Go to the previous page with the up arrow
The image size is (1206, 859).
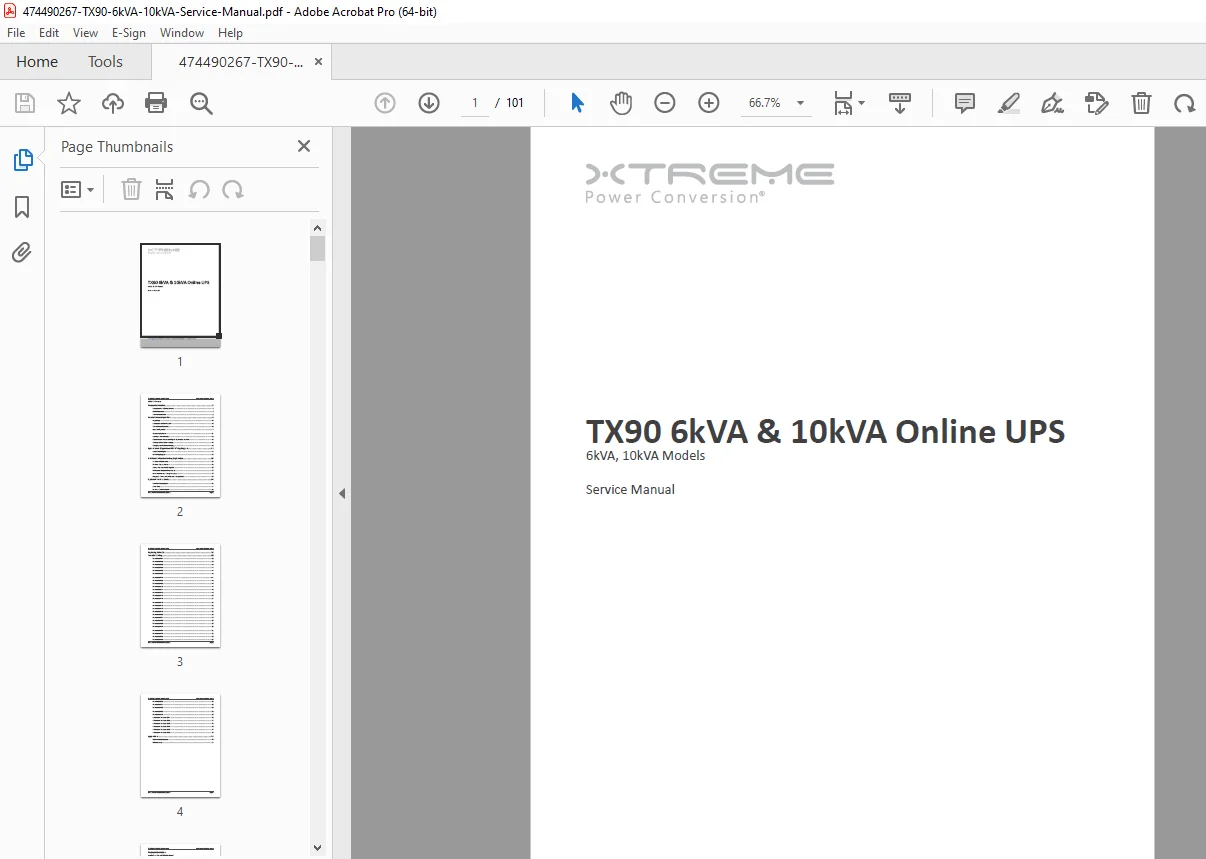[x=385, y=103]
